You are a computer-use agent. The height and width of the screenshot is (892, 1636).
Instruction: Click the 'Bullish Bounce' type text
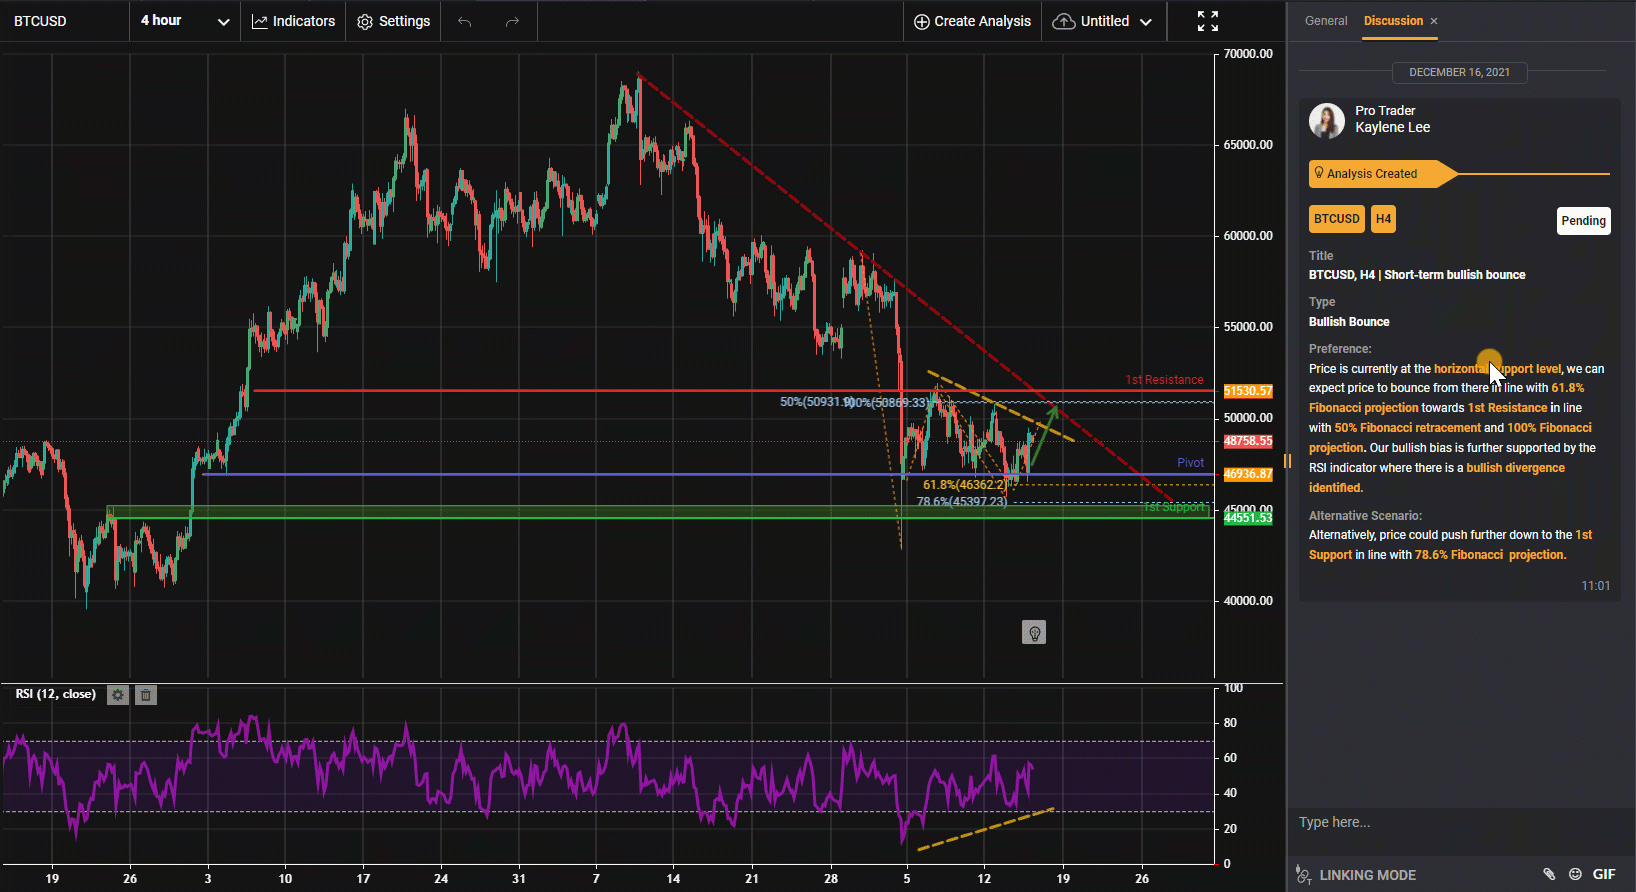1349,322
